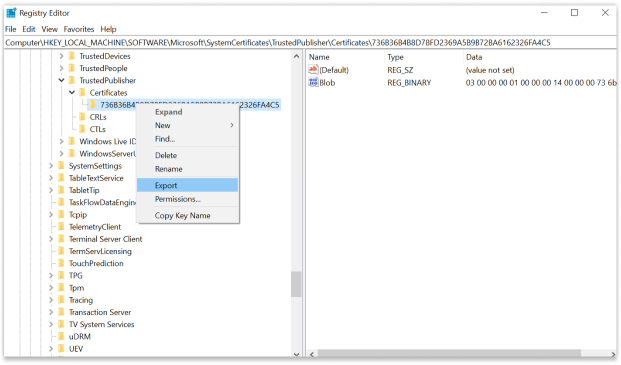Click the CTLs folder icon

(82, 129)
